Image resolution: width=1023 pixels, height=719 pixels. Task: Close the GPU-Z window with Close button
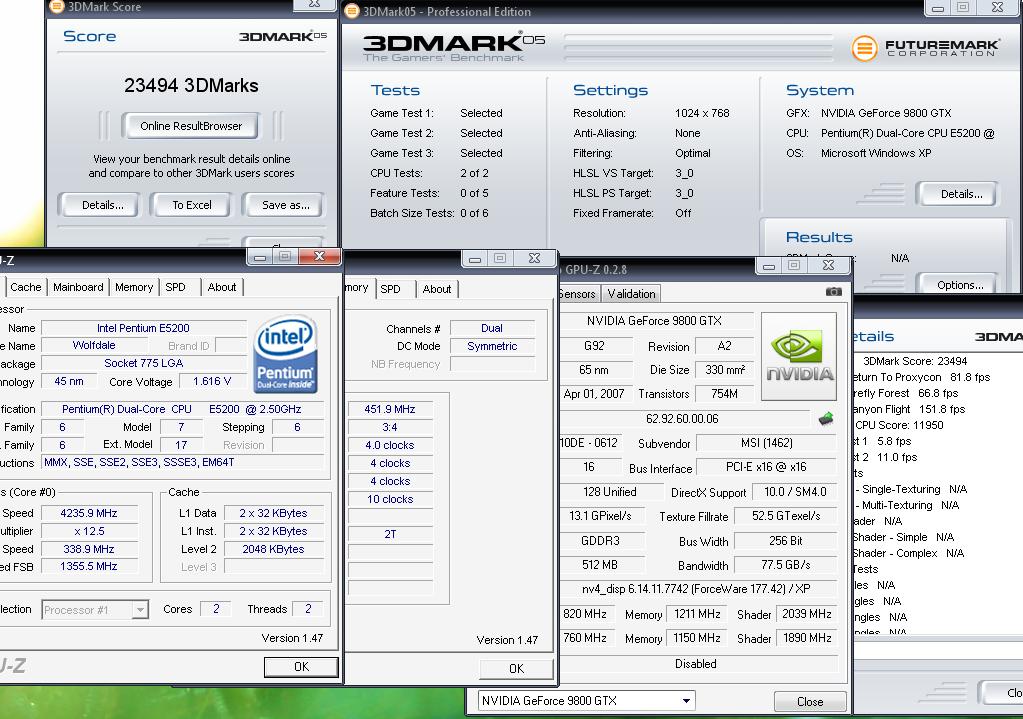coord(810,702)
